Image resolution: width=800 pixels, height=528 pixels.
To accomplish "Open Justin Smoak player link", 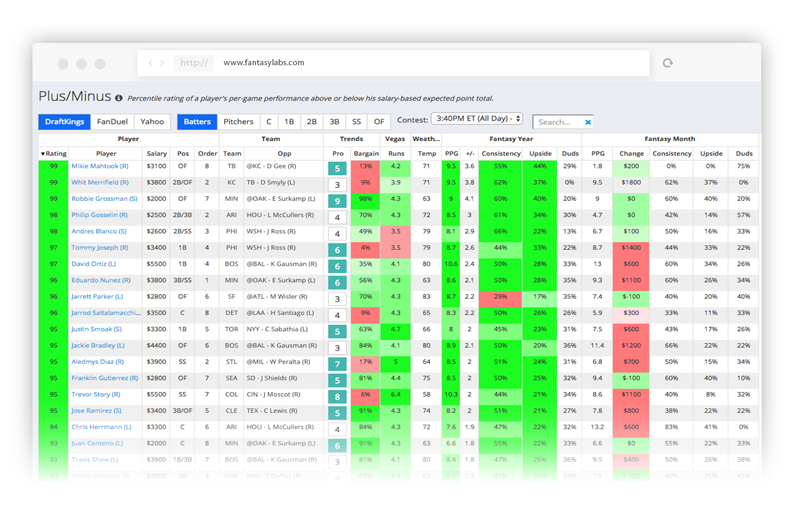I will tap(96, 330).
